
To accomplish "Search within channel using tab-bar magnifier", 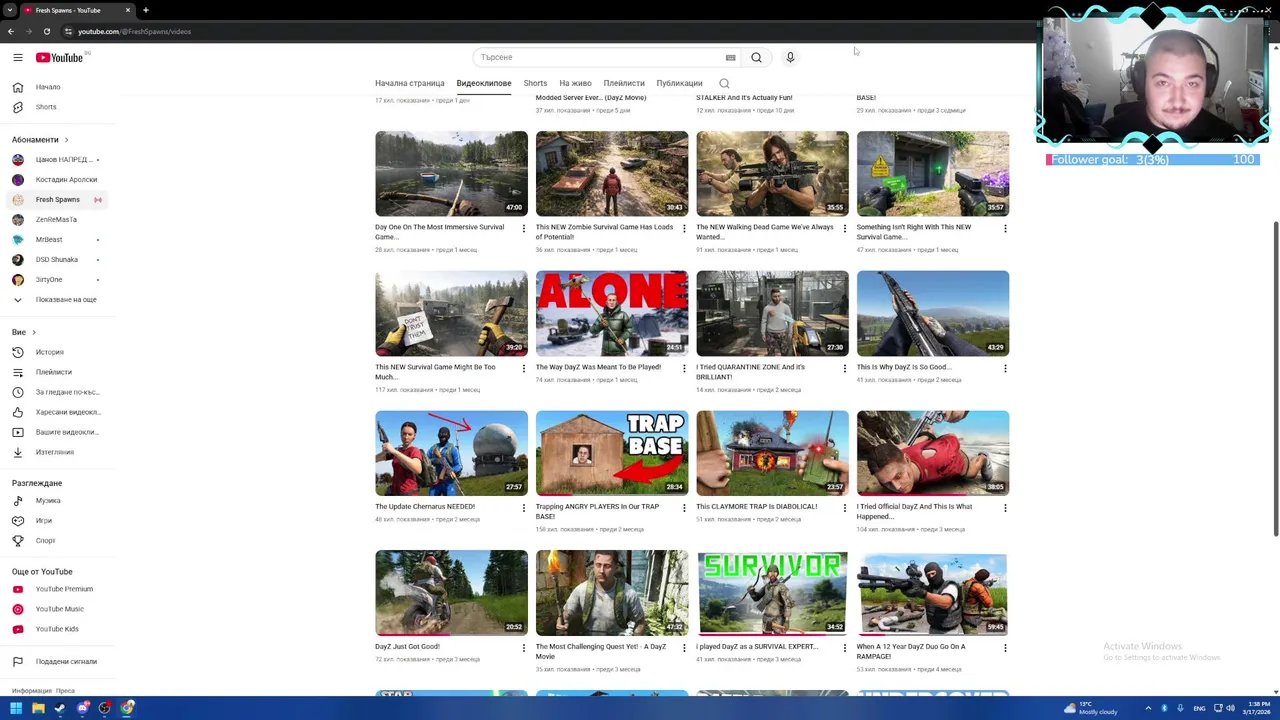I will pos(724,84).
